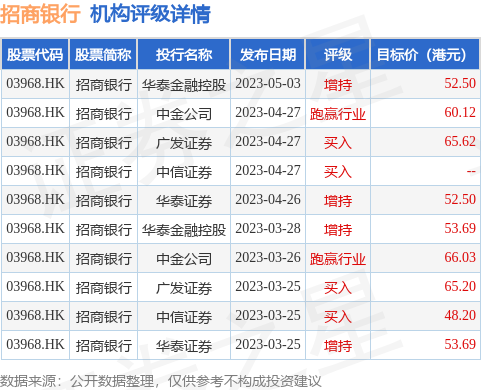Click the 股票代码 column header

(x=35, y=54)
